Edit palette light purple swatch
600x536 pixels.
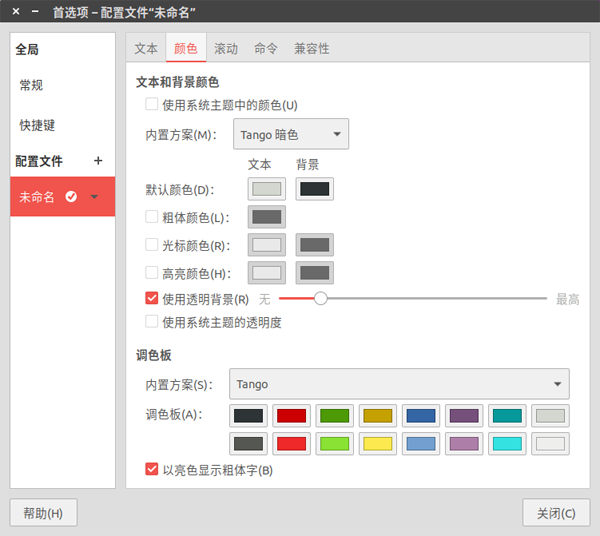pos(464,444)
